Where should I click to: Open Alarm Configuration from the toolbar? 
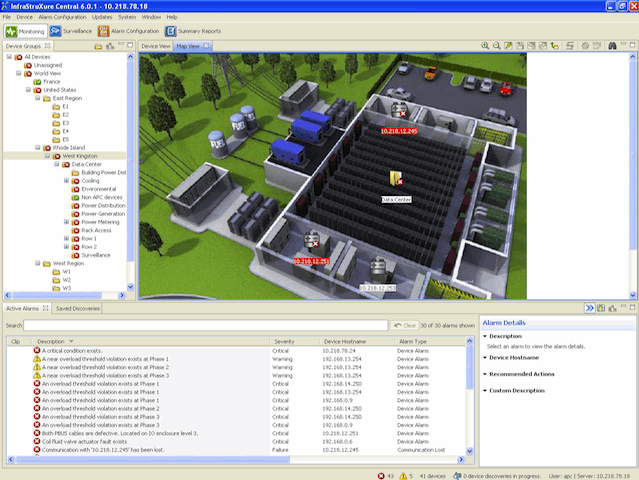tap(128, 31)
